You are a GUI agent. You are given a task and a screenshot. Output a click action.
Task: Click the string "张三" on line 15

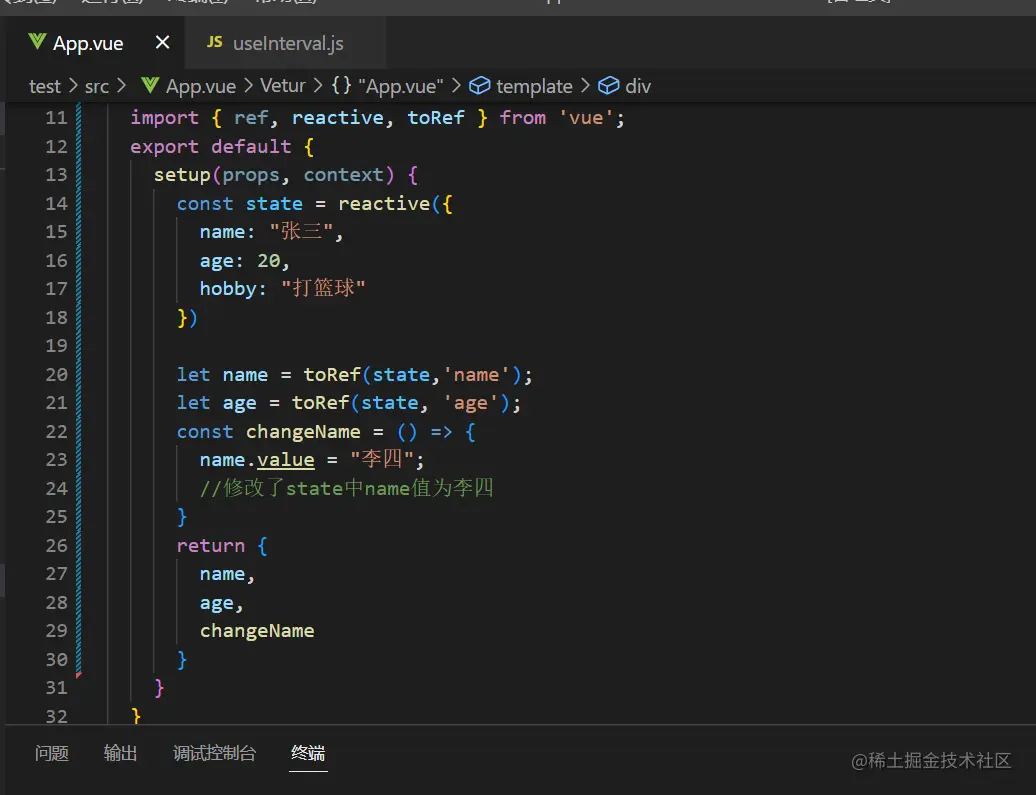(x=301, y=231)
